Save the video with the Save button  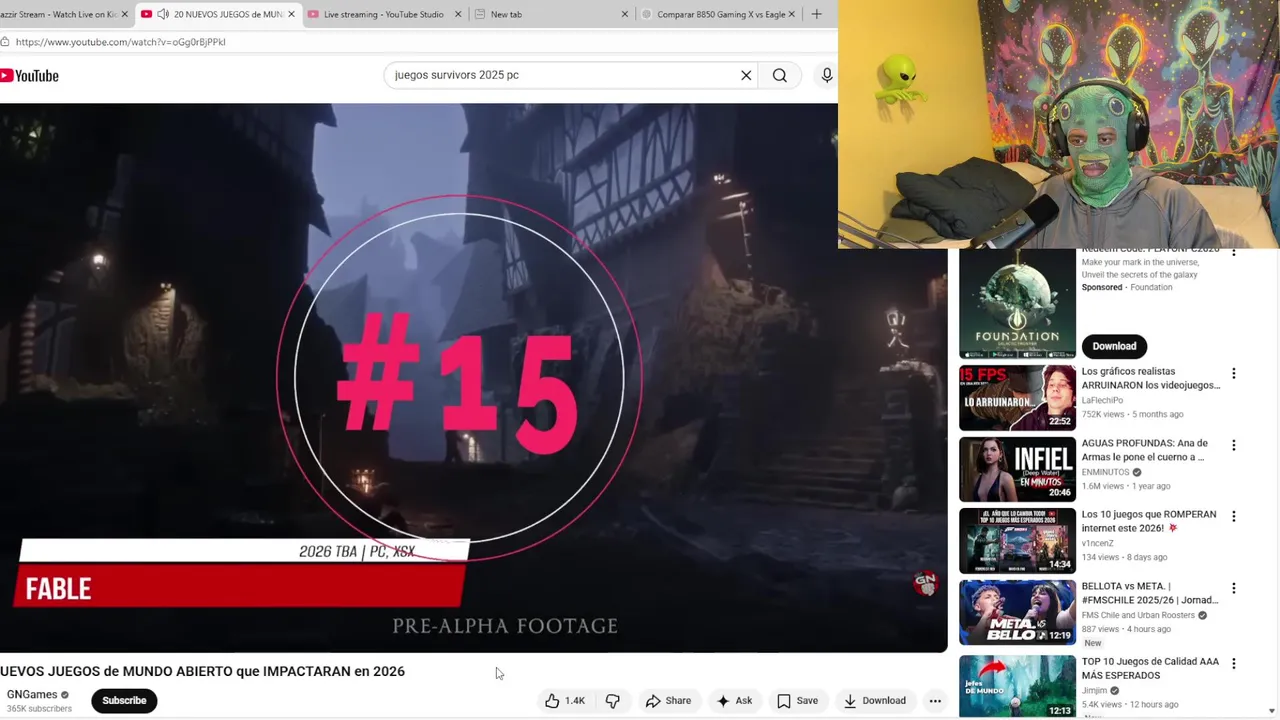tap(798, 701)
